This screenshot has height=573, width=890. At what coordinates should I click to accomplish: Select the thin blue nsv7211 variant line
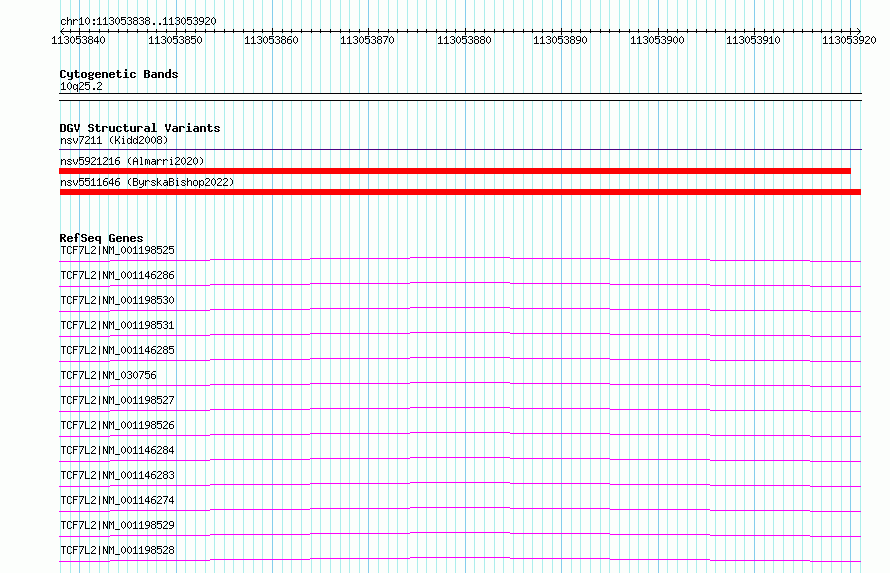coord(460,150)
